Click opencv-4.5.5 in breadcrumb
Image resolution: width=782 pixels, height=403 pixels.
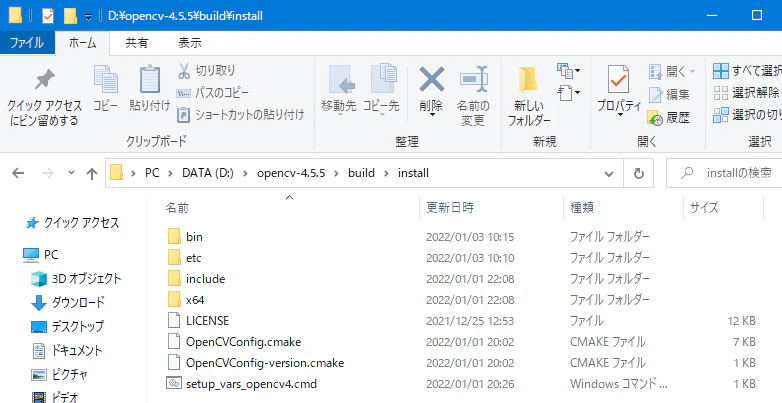(291, 173)
